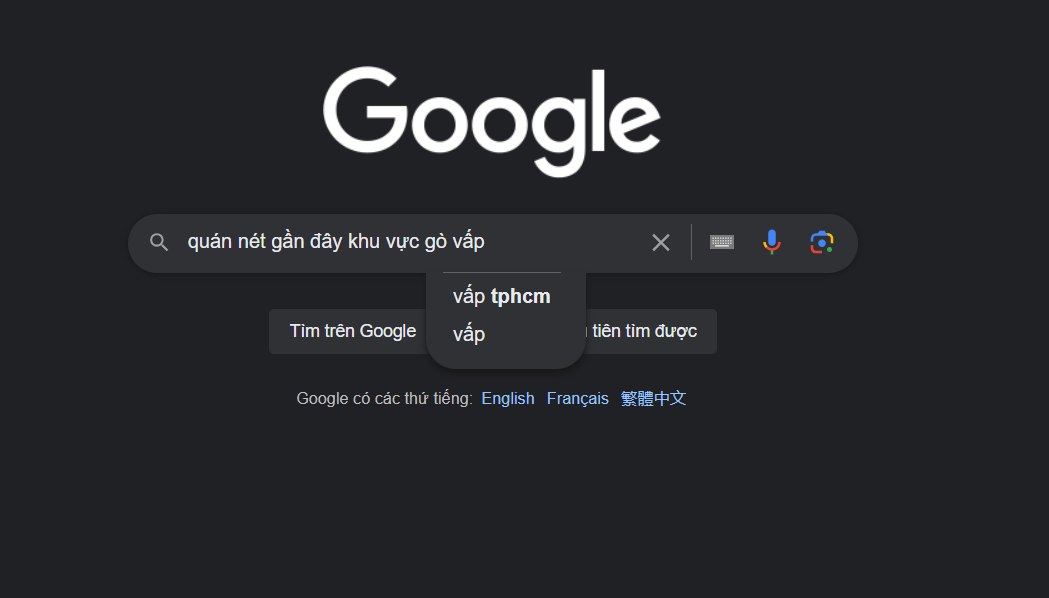Click inside the search box text
1049x598 pixels.
click(x=336, y=242)
